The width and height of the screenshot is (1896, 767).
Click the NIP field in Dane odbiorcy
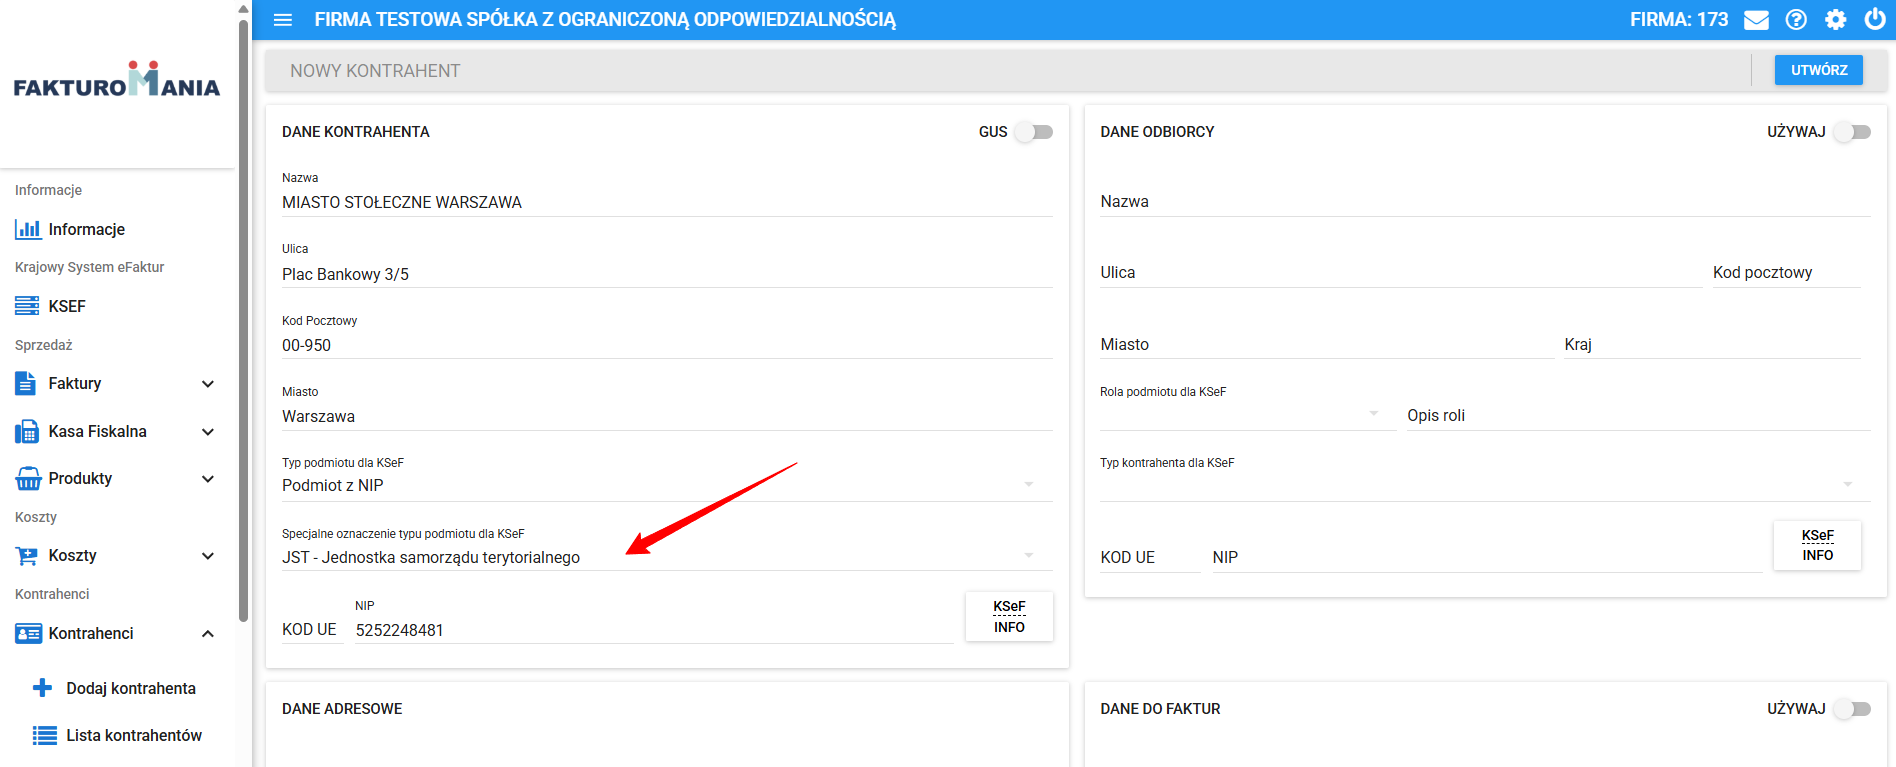click(1487, 557)
